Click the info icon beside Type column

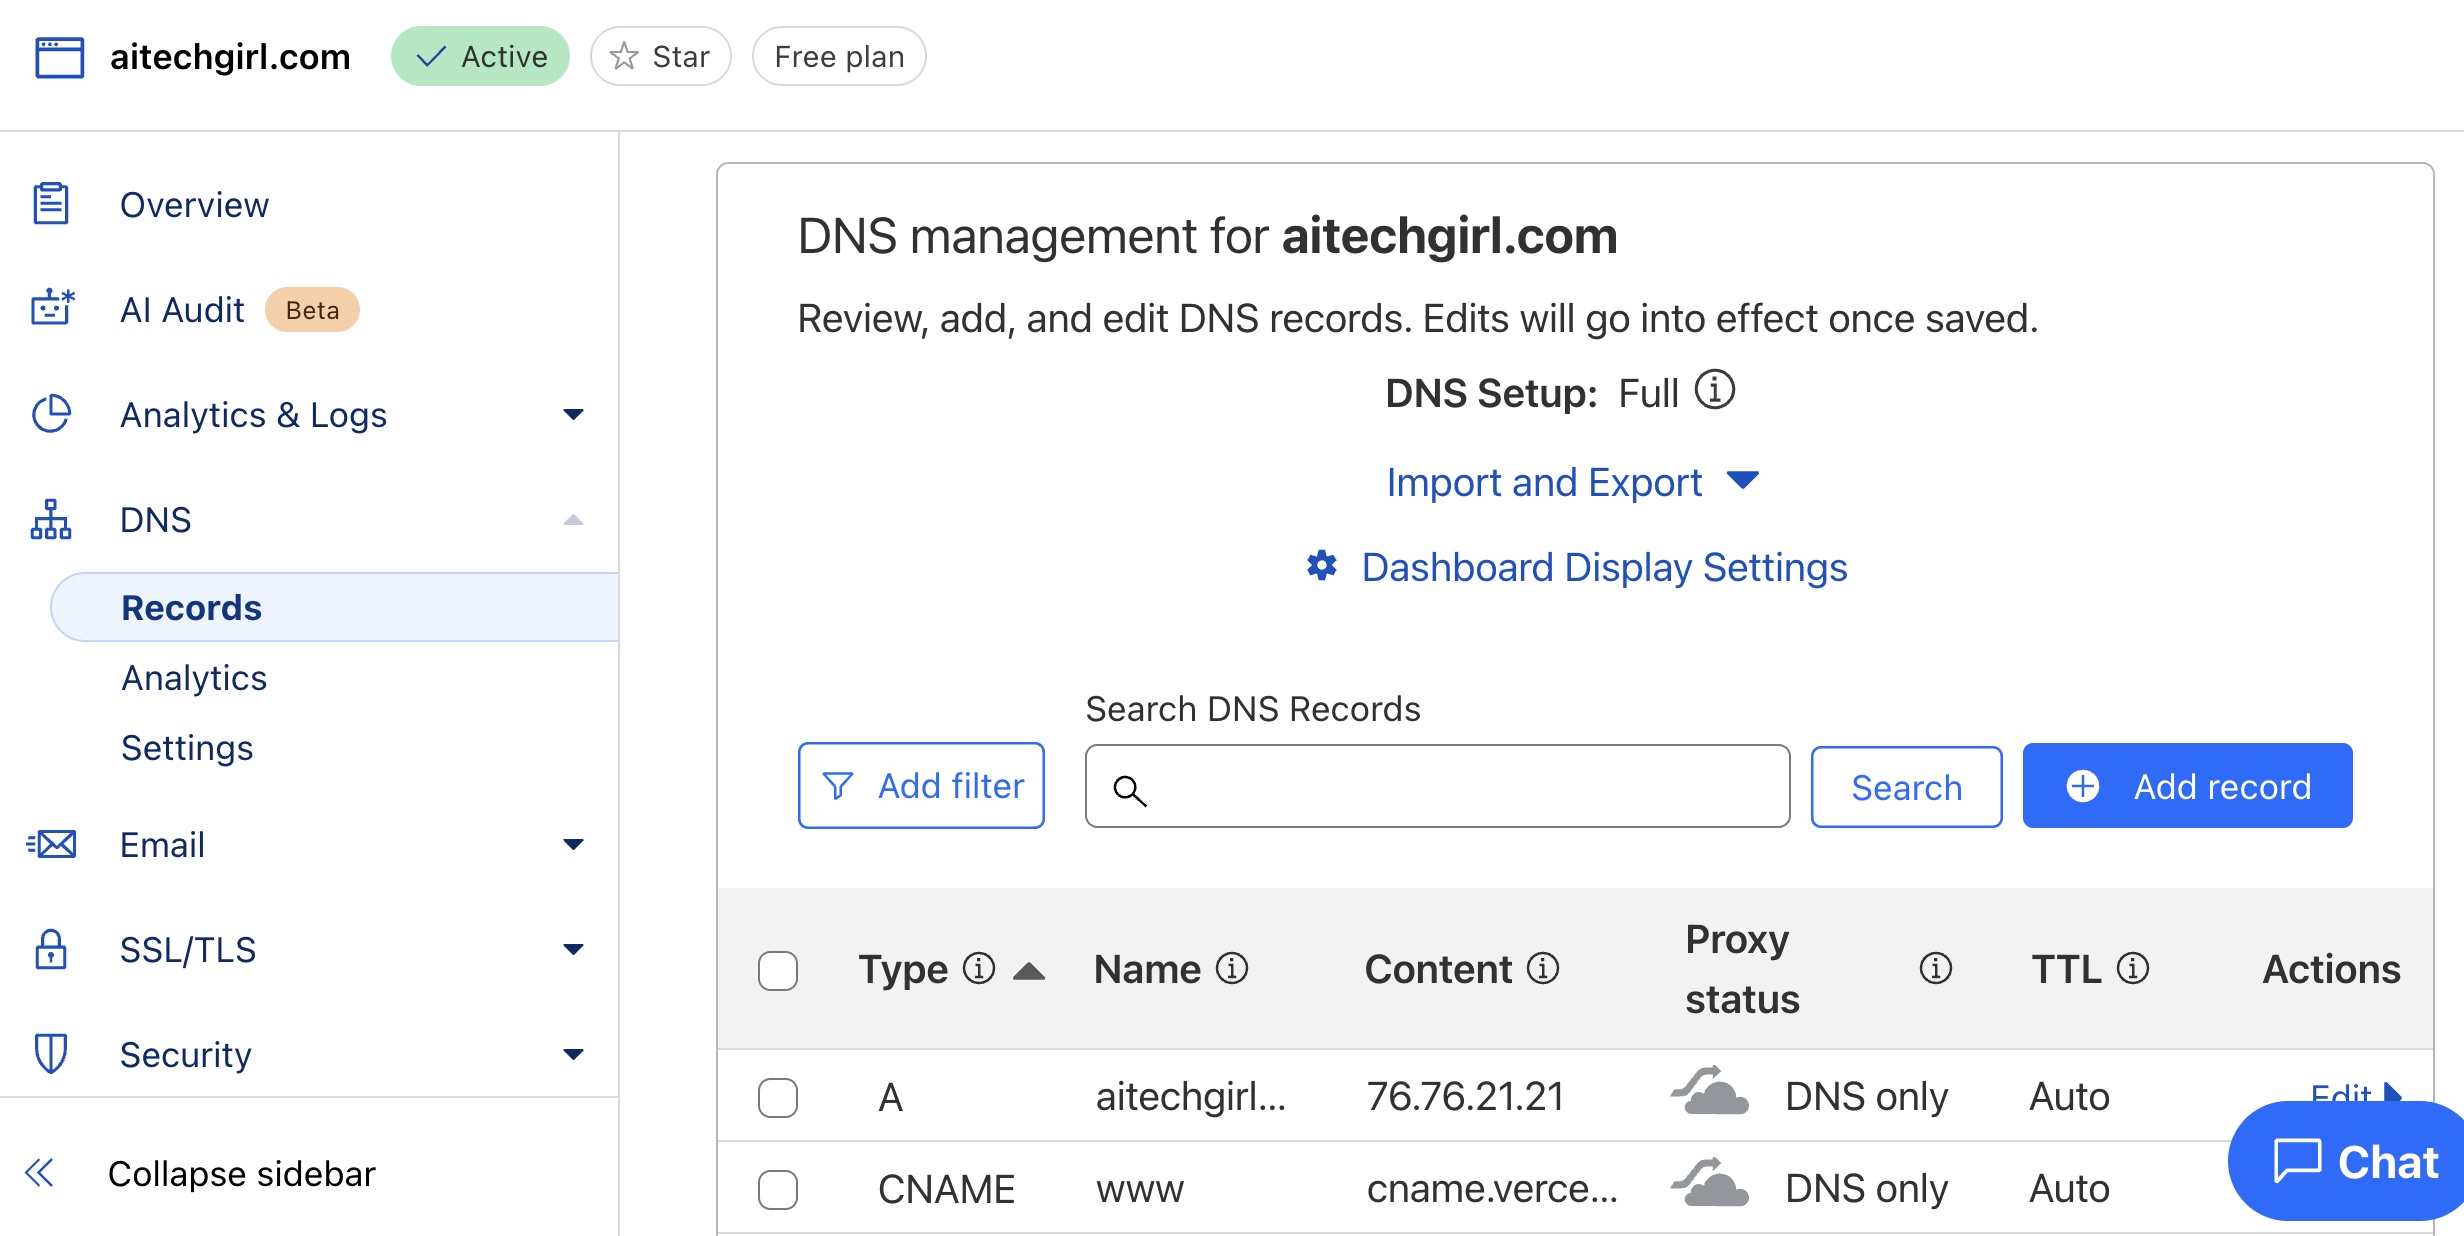click(x=979, y=968)
